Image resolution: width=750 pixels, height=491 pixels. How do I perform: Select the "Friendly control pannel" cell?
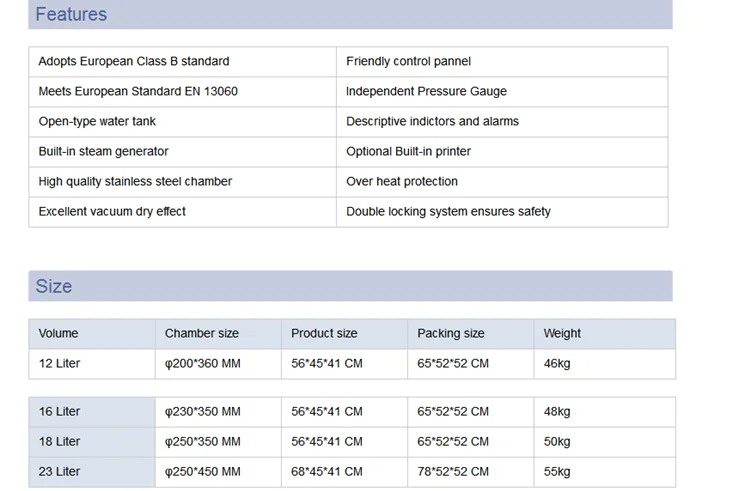click(408, 62)
